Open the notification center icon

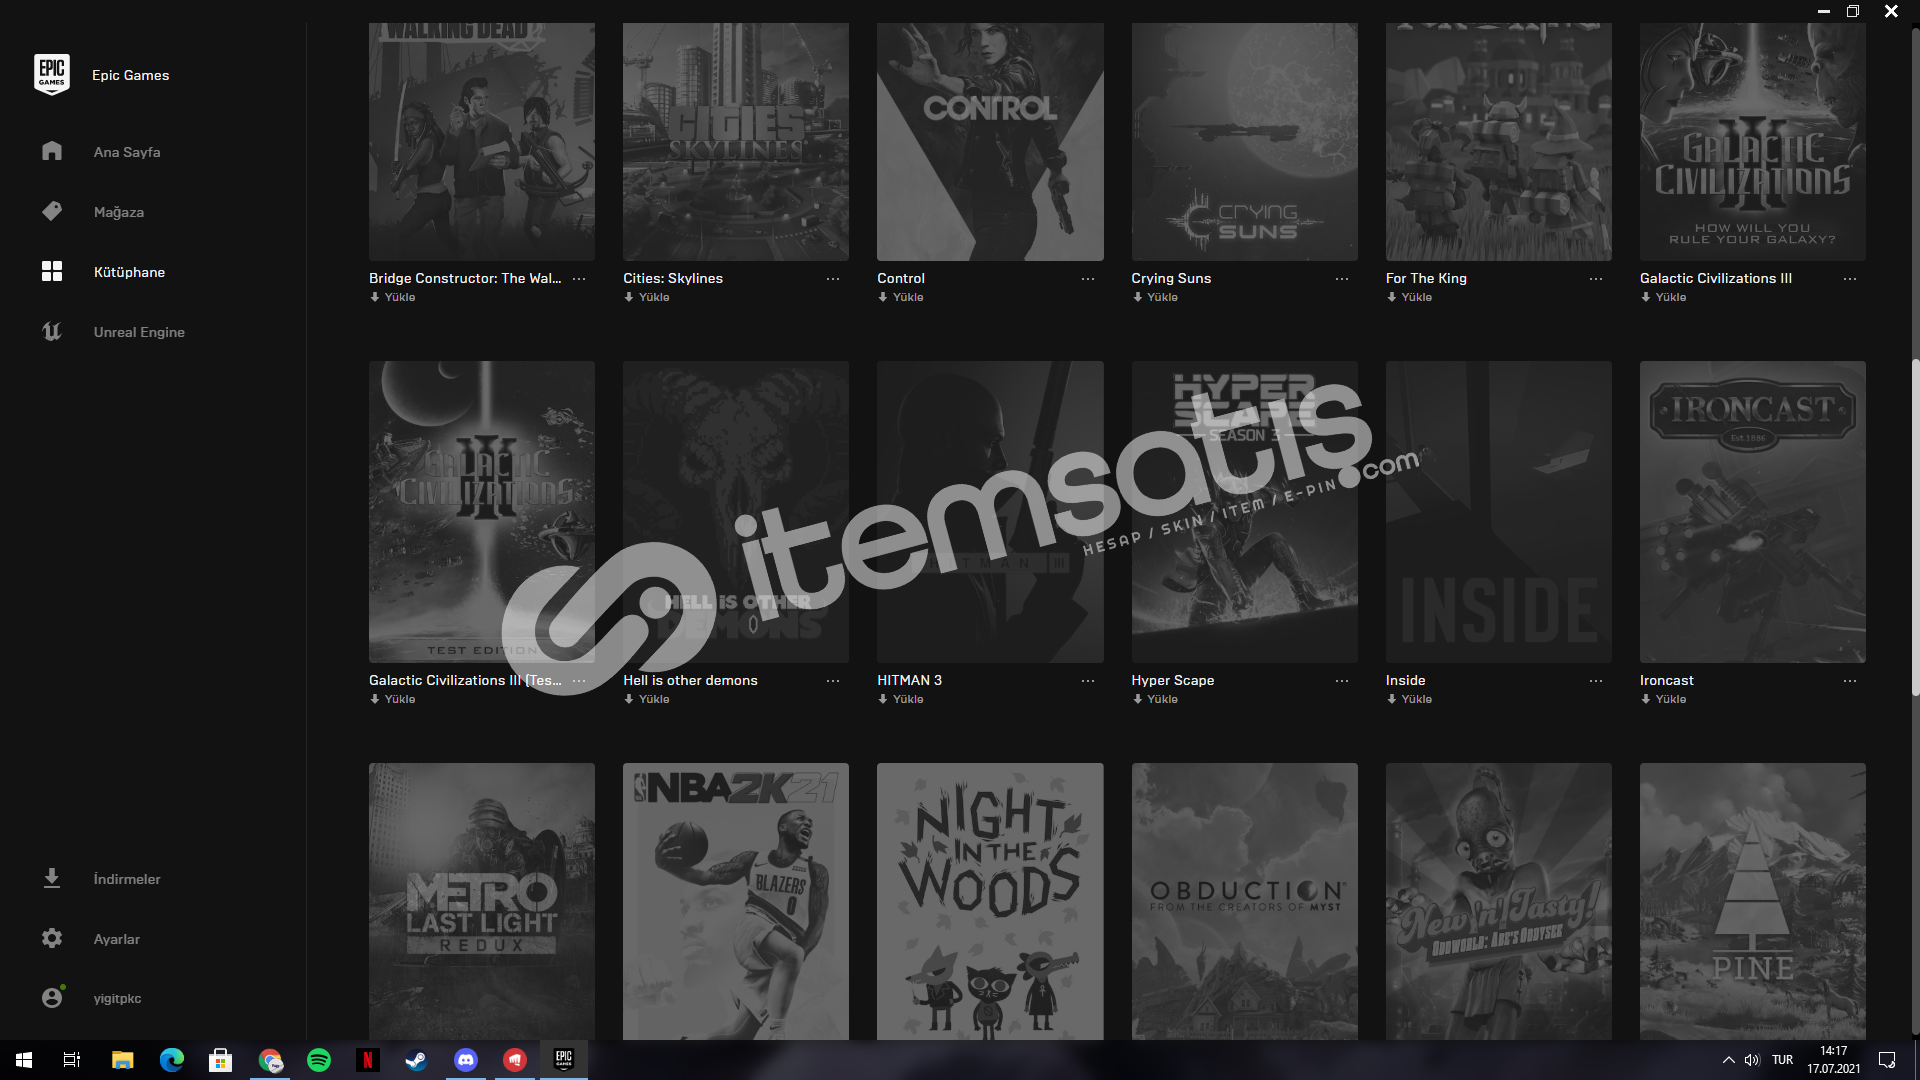pyautogui.click(x=1887, y=1060)
